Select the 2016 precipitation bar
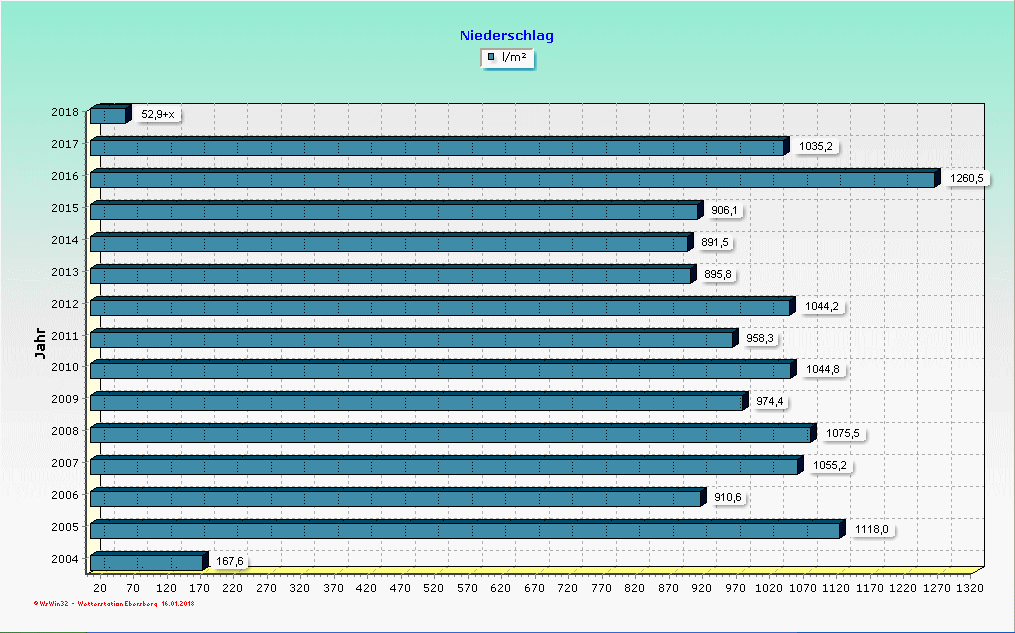Screen dimensions: 1015x633 [x=512, y=180]
